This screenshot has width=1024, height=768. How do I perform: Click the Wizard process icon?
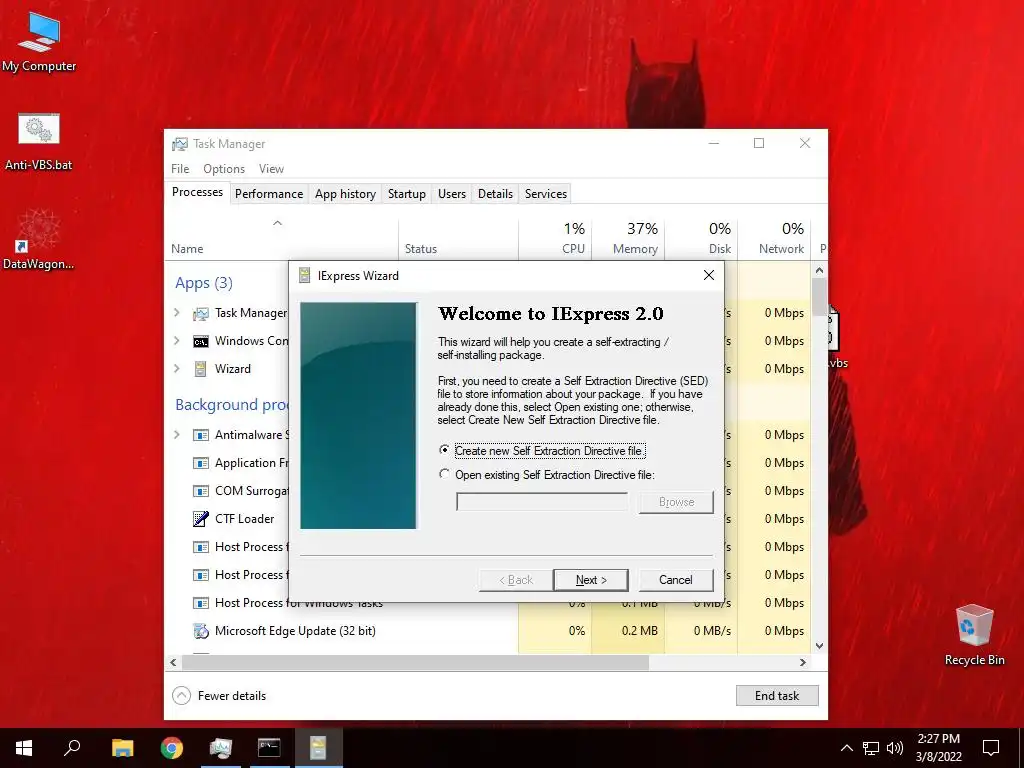tap(200, 369)
